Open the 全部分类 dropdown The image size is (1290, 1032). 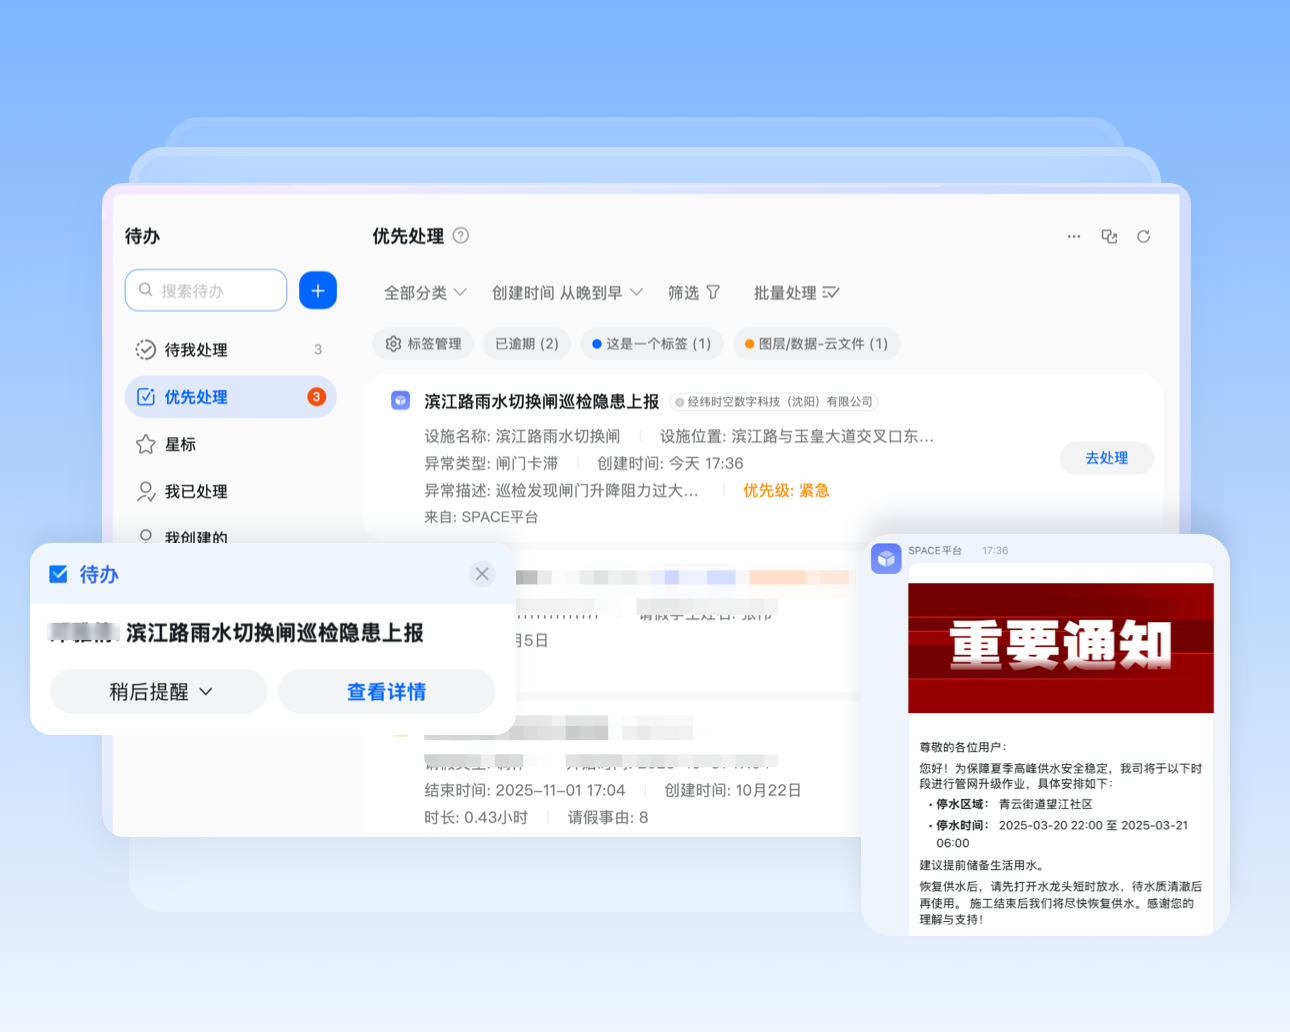425,292
